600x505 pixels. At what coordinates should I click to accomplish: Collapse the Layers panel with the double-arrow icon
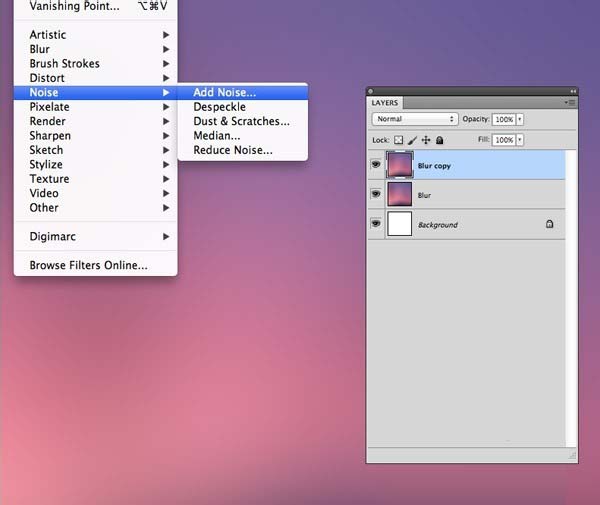tap(573, 91)
